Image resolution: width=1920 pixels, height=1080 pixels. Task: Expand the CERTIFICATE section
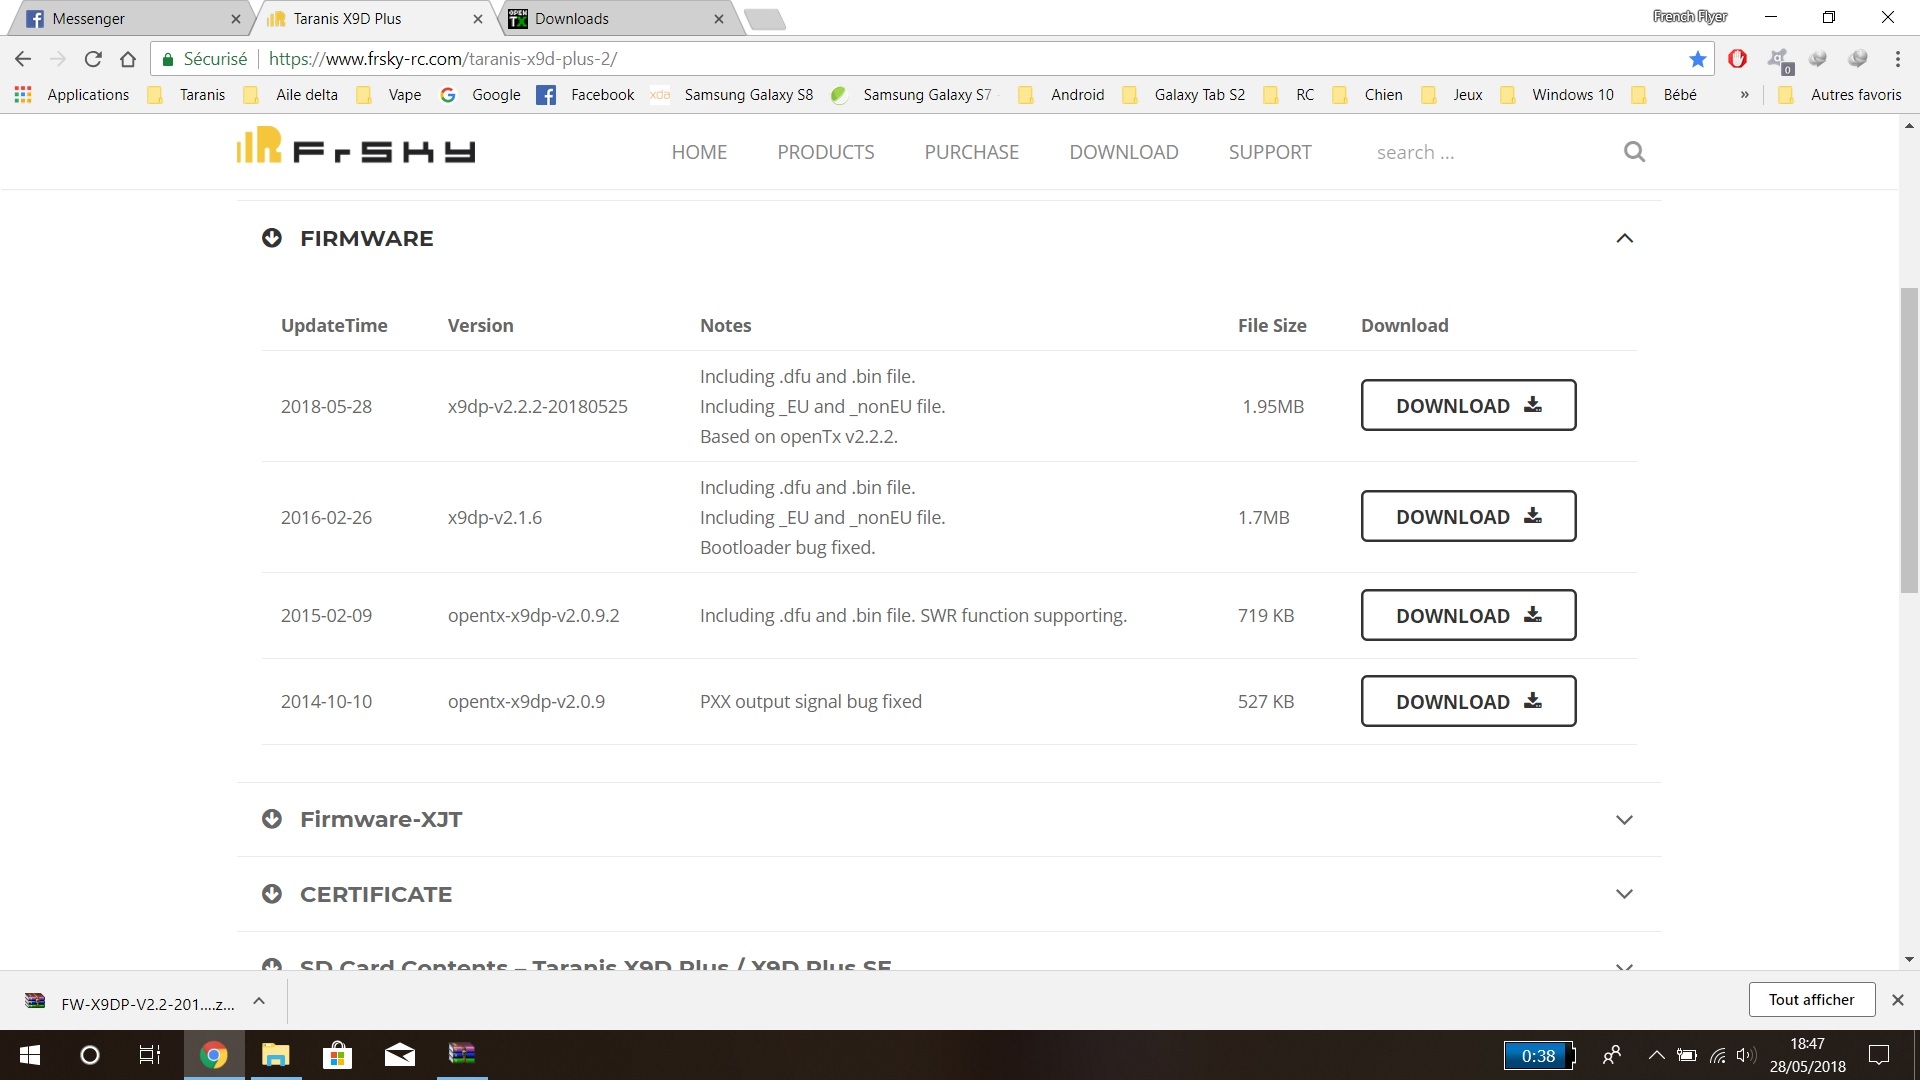tap(1624, 894)
